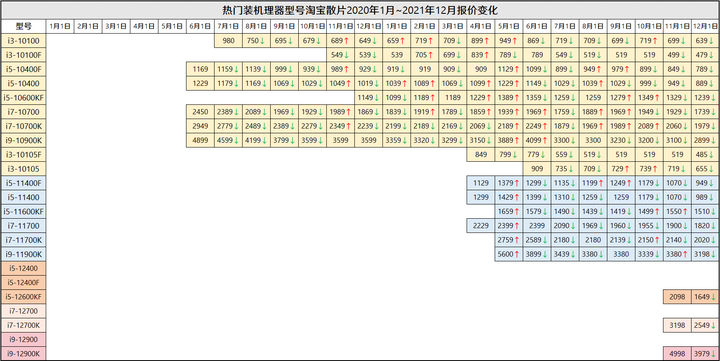This screenshot has width=720, height=361.
Task: Select the 2450 price cell for i7-10700
Action: tap(200, 112)
